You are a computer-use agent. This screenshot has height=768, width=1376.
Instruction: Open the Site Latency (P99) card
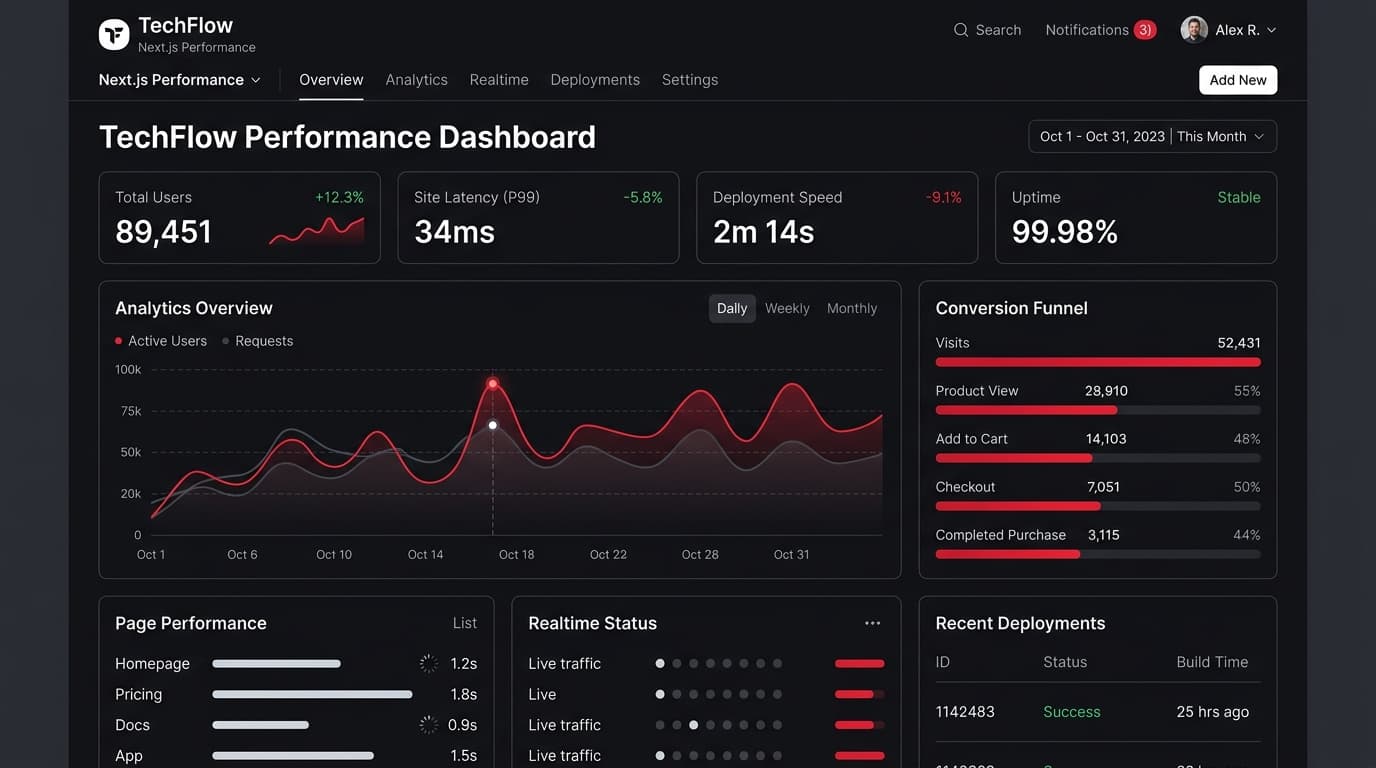[x=538, y=218]
